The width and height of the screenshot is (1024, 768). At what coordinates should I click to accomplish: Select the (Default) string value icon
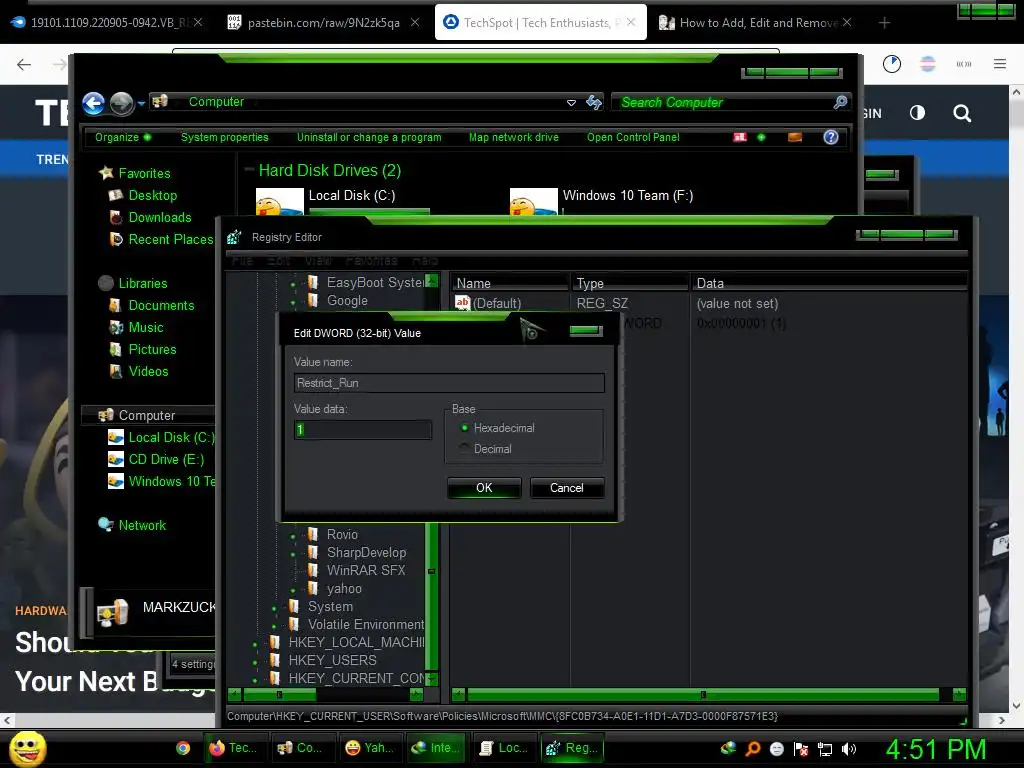tap(462, 302)
